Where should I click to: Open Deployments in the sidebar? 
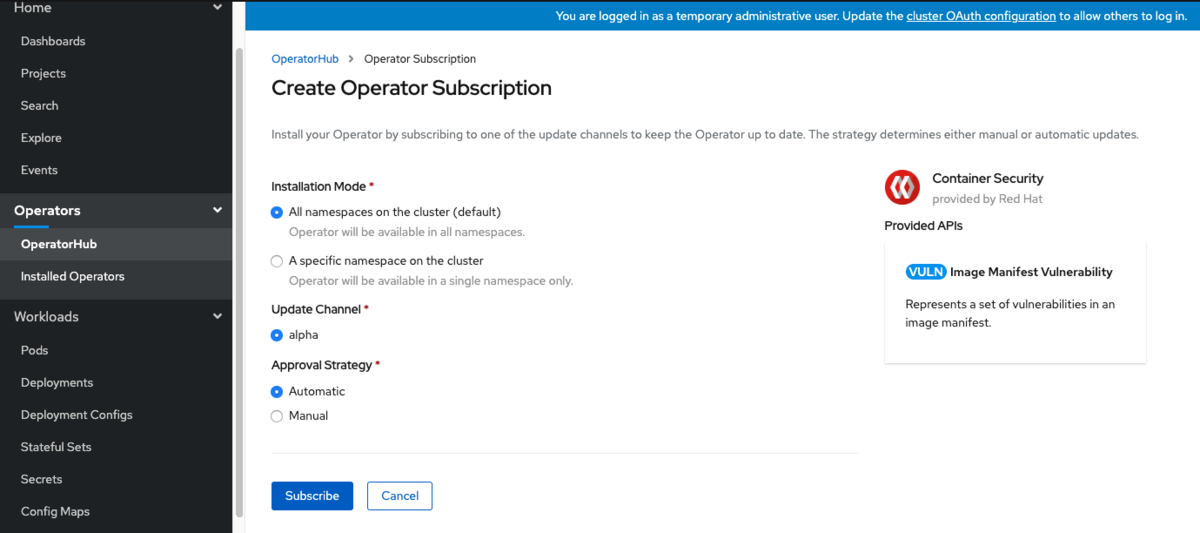click(x=57, y=382)
